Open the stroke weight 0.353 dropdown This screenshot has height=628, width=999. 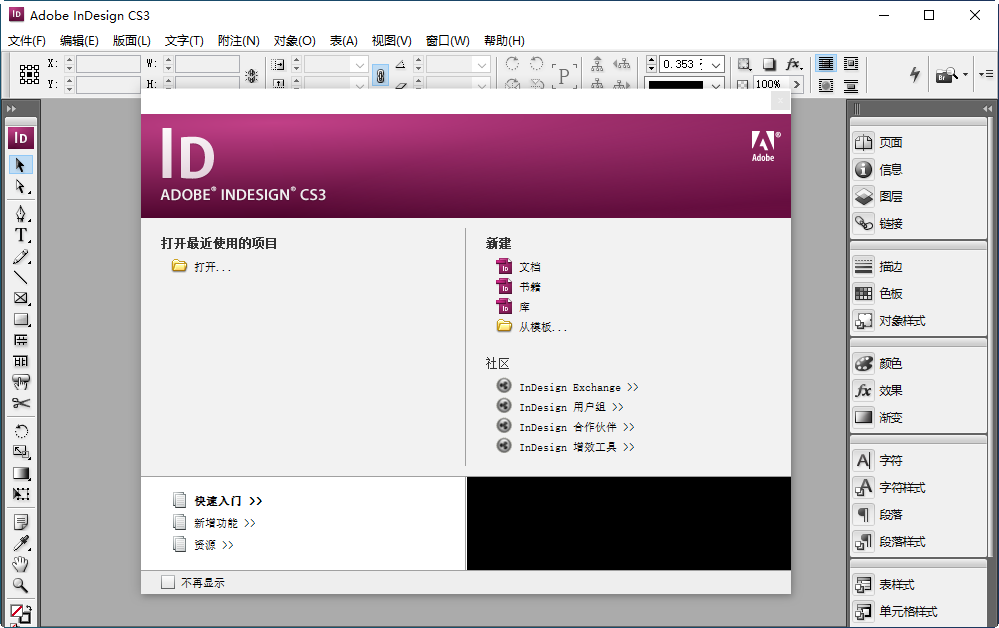(716, 64)
